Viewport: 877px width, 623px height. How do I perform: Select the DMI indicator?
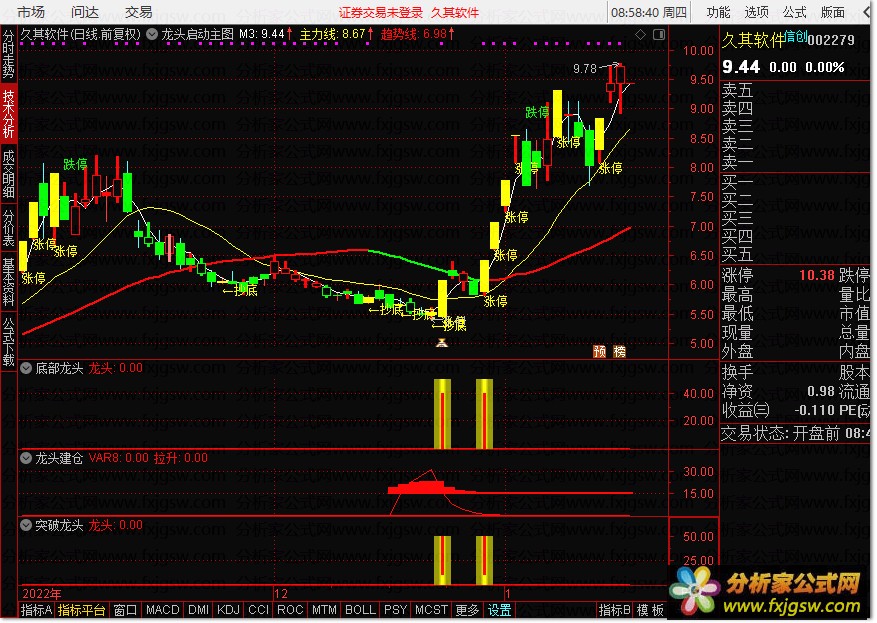click(x=199, y=610)
